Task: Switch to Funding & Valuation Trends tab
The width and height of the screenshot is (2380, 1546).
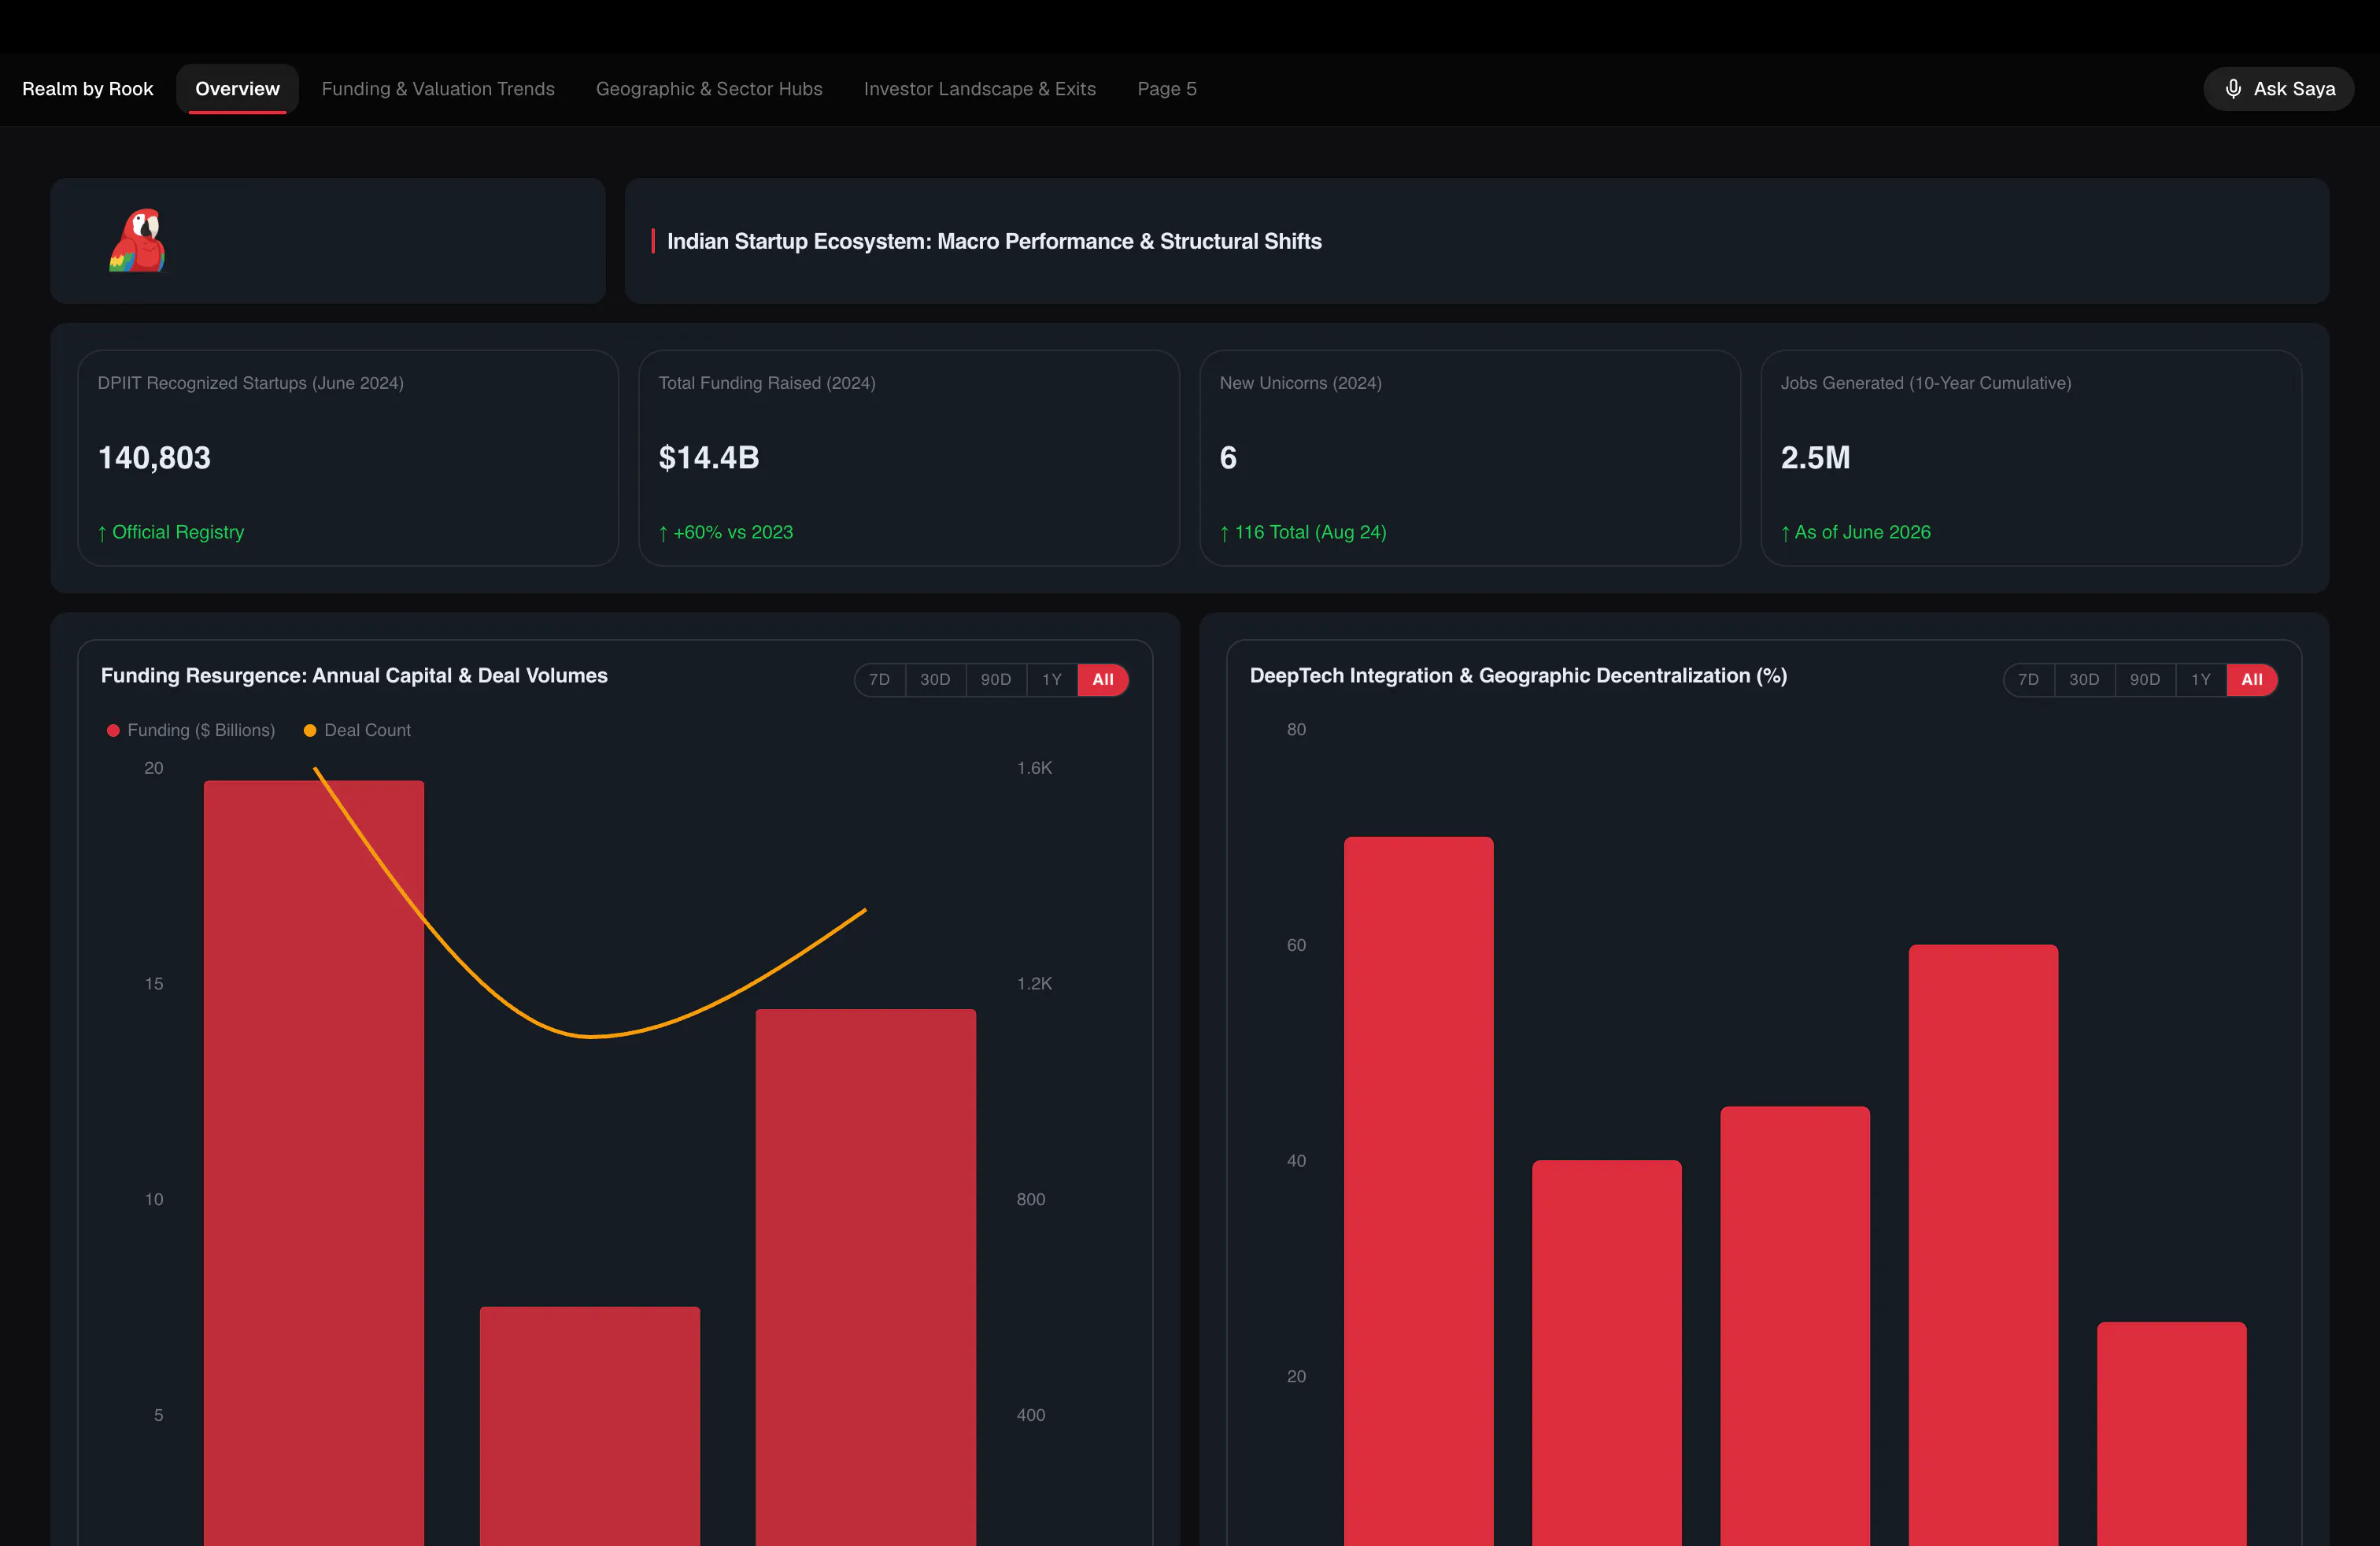Action: [438, 89]
